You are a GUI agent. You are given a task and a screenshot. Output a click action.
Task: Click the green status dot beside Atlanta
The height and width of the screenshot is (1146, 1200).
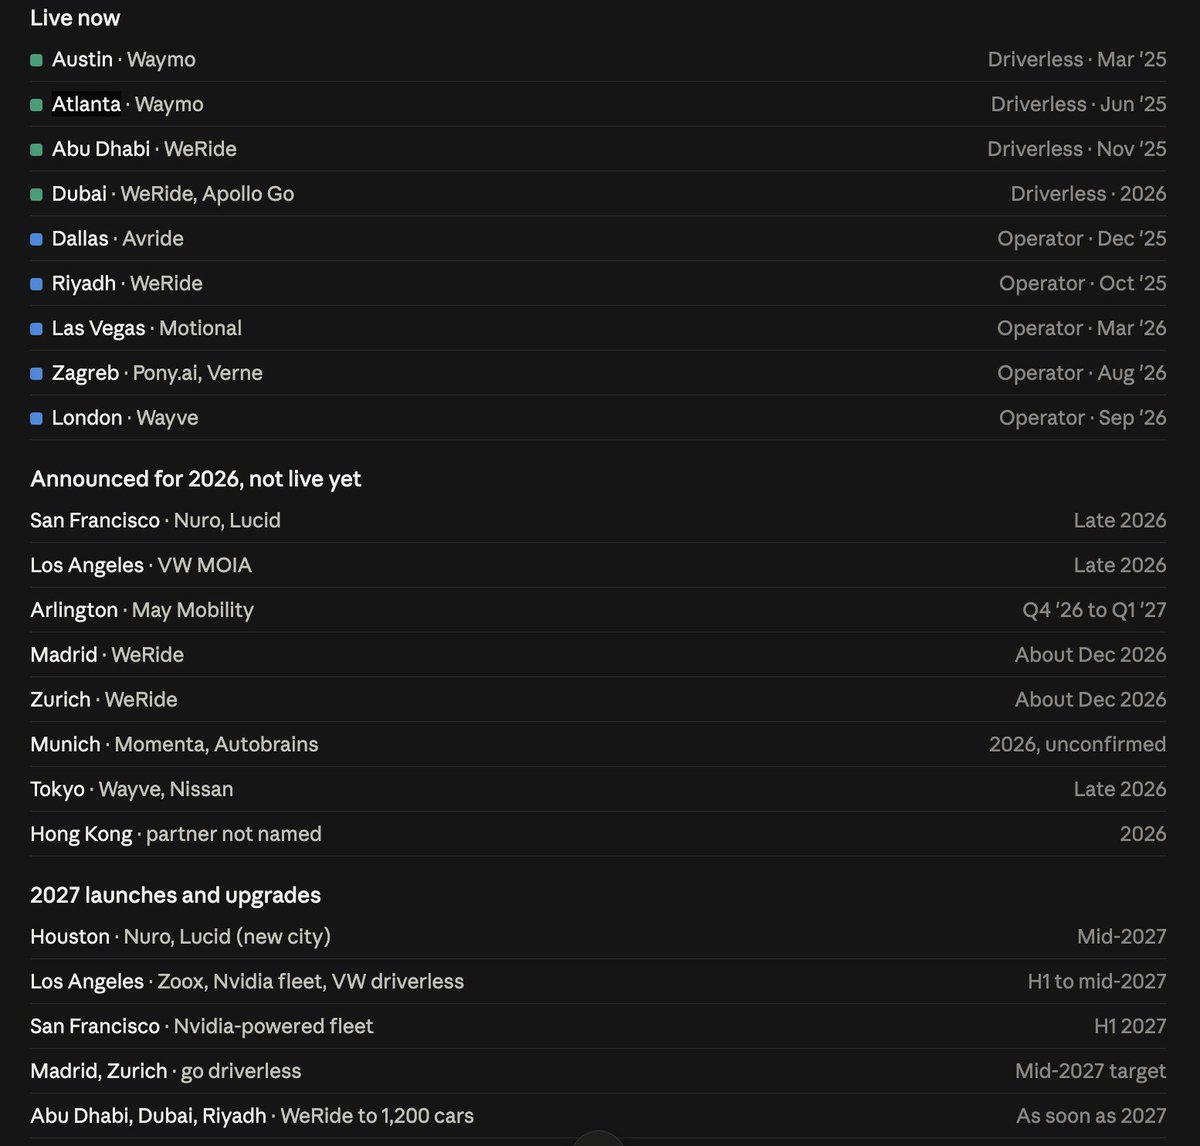pos(36,105)
